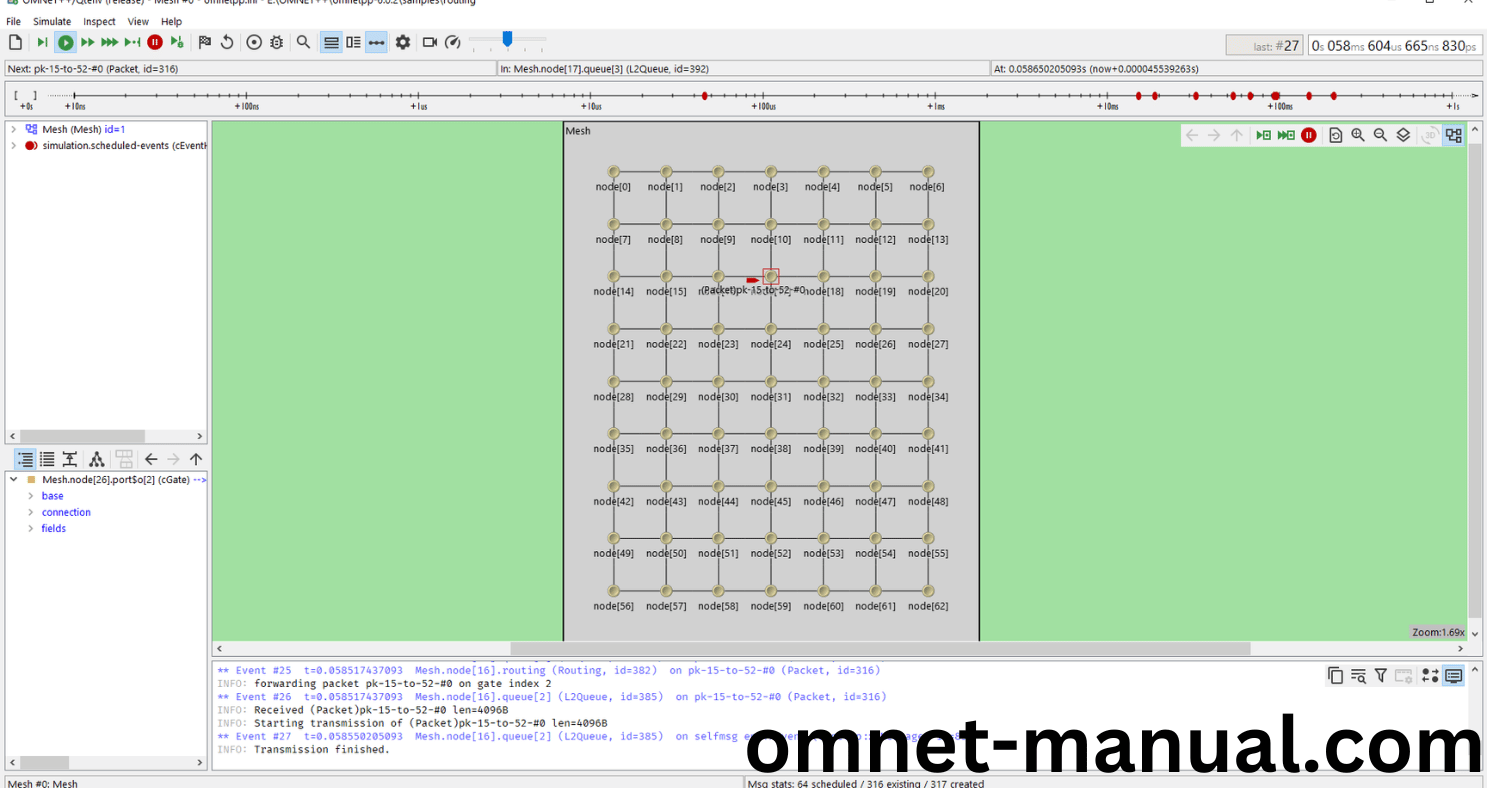
Task: Click the Find/Filter icon in log panel
Action: (1358, 675)
